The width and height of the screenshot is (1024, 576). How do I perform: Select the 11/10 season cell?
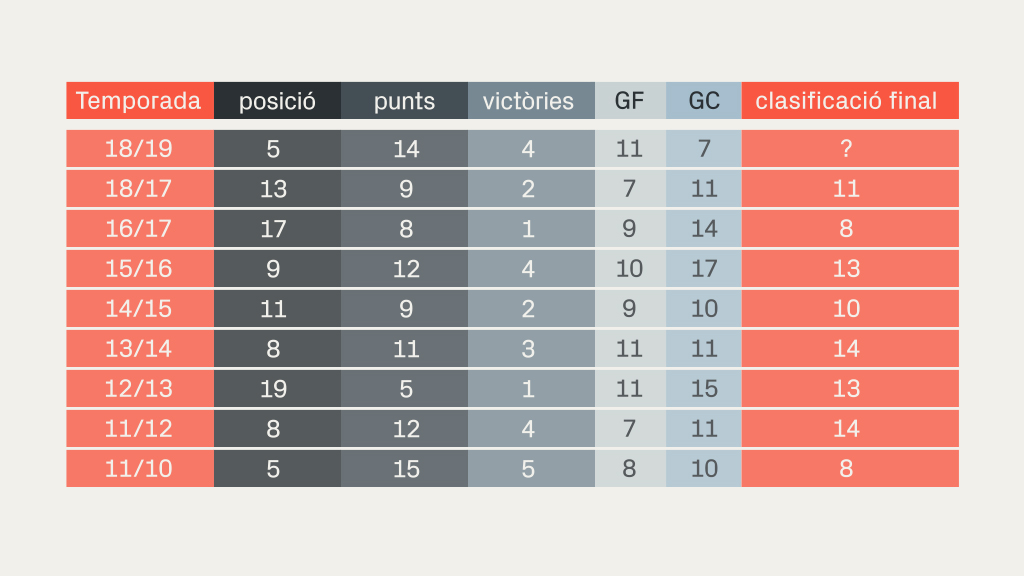(x=140, y=468)
